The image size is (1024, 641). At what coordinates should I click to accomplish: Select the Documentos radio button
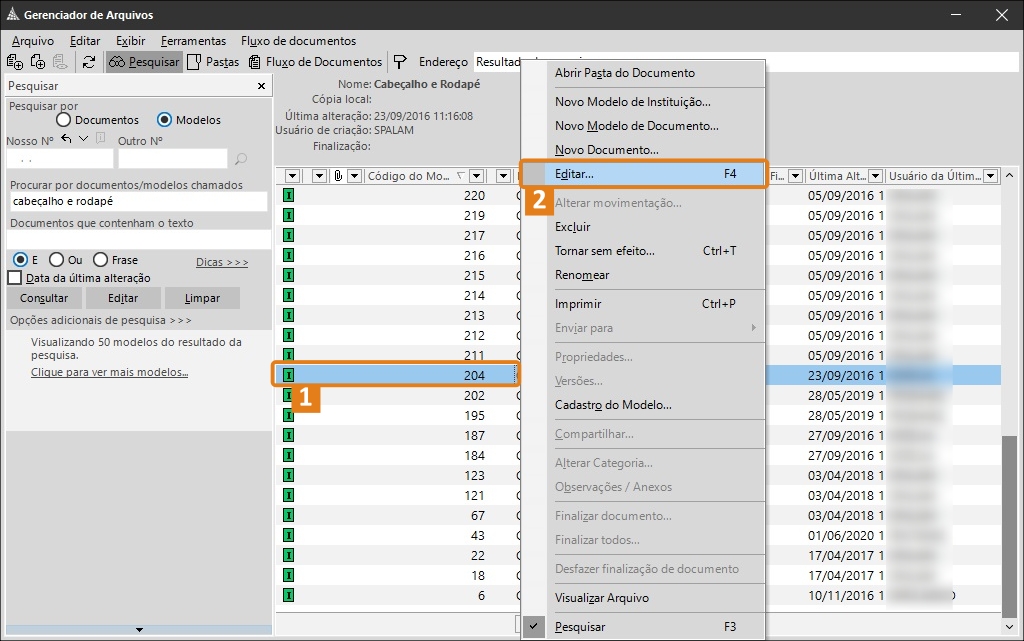[64, 120]
